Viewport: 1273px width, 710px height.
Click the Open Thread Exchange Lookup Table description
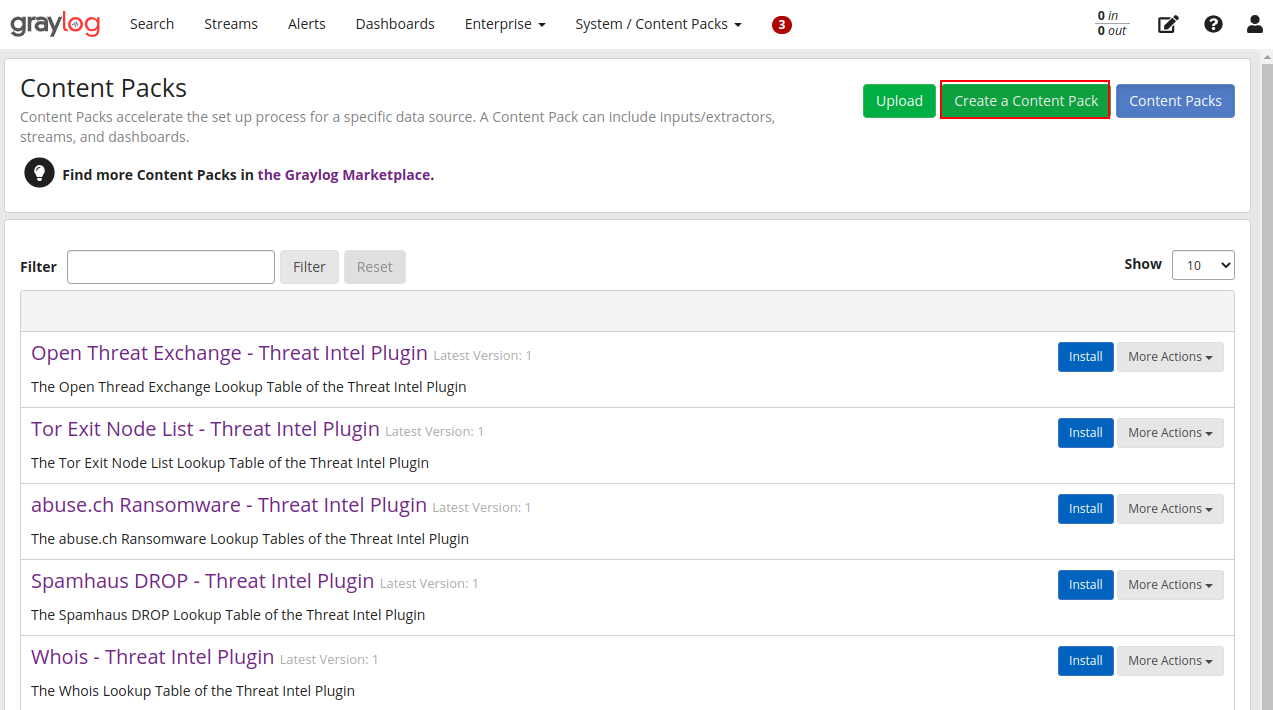click(249, 387)
